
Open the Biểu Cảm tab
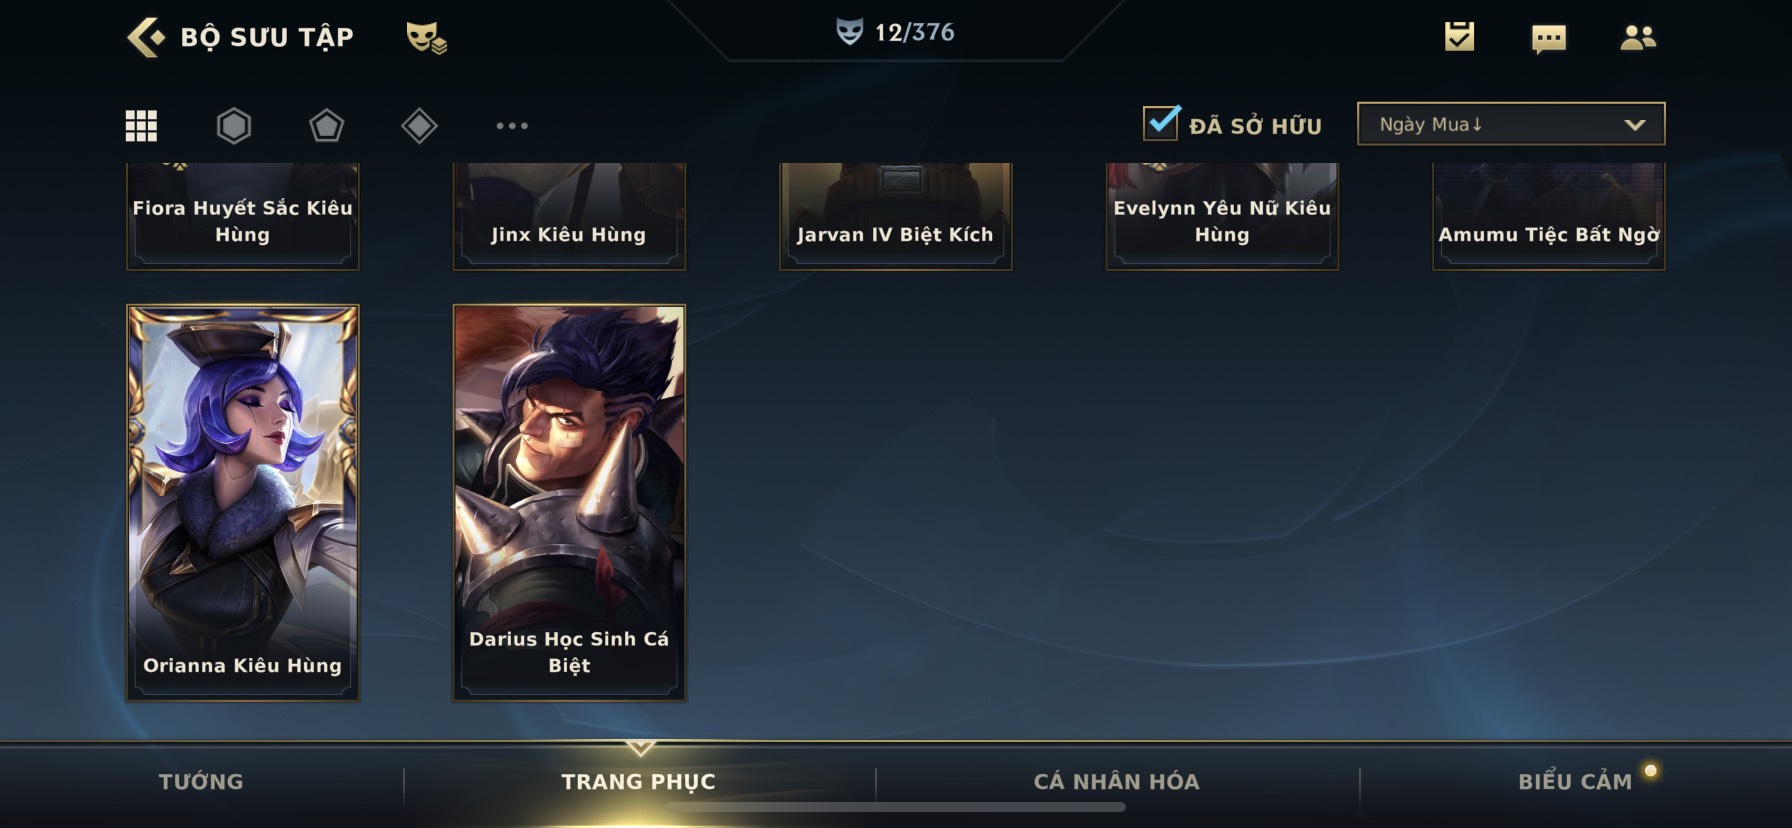pos(1575,782)
